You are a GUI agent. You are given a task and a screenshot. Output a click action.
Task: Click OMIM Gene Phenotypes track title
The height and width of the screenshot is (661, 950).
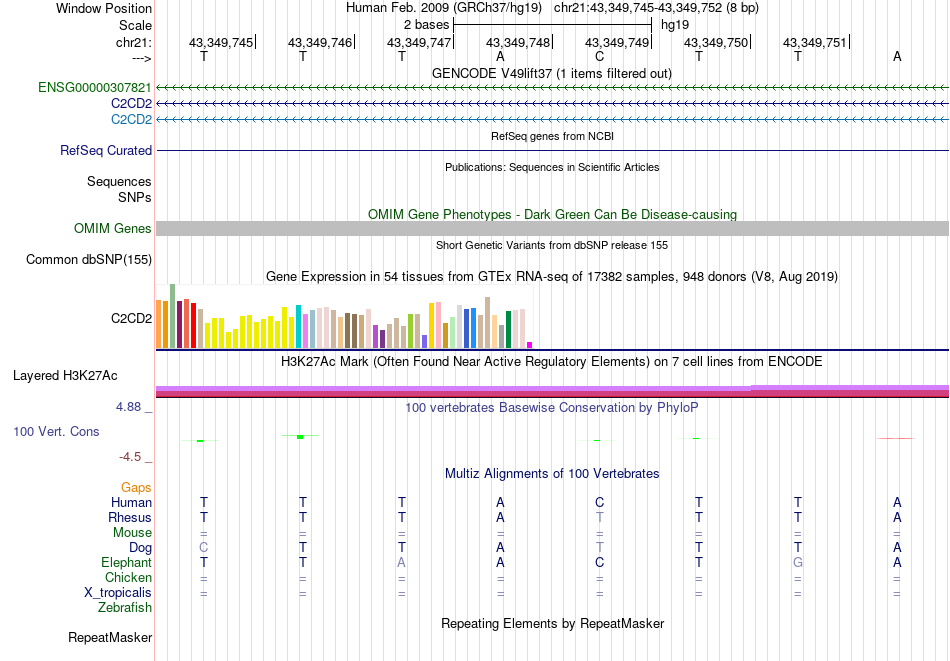[x=552, y=214]
